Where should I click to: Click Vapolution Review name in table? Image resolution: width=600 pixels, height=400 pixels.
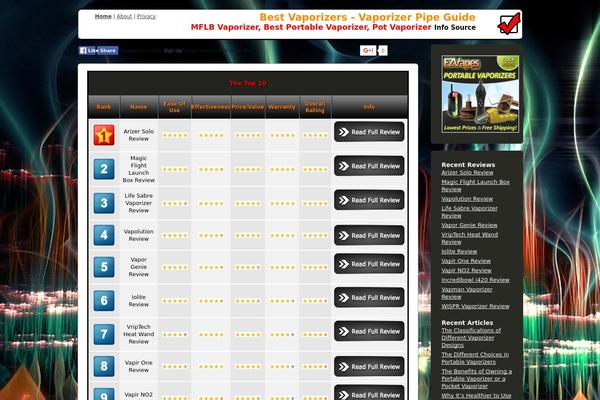click(x=139, y=235)
